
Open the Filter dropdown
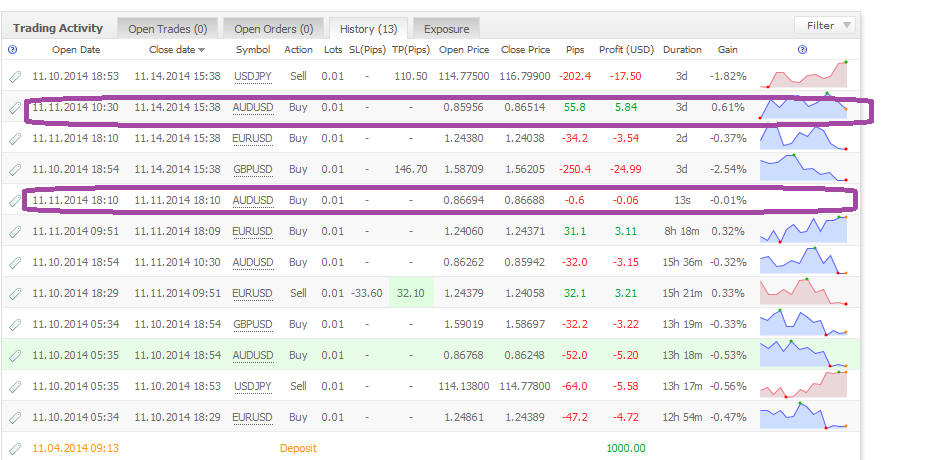[x=825, y=25]
